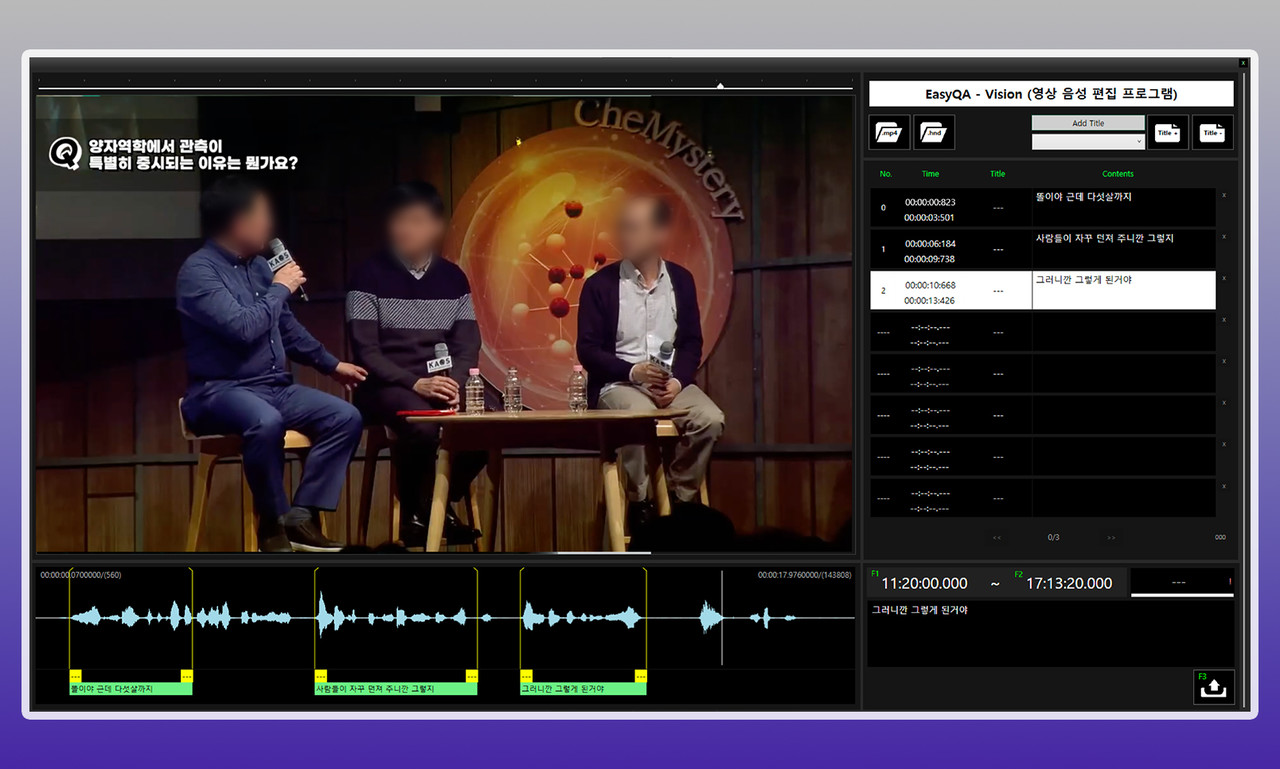Viewport: 1280px width, 769px height.
Task: Click the F2 end time field
Action: coord(1067,584)
